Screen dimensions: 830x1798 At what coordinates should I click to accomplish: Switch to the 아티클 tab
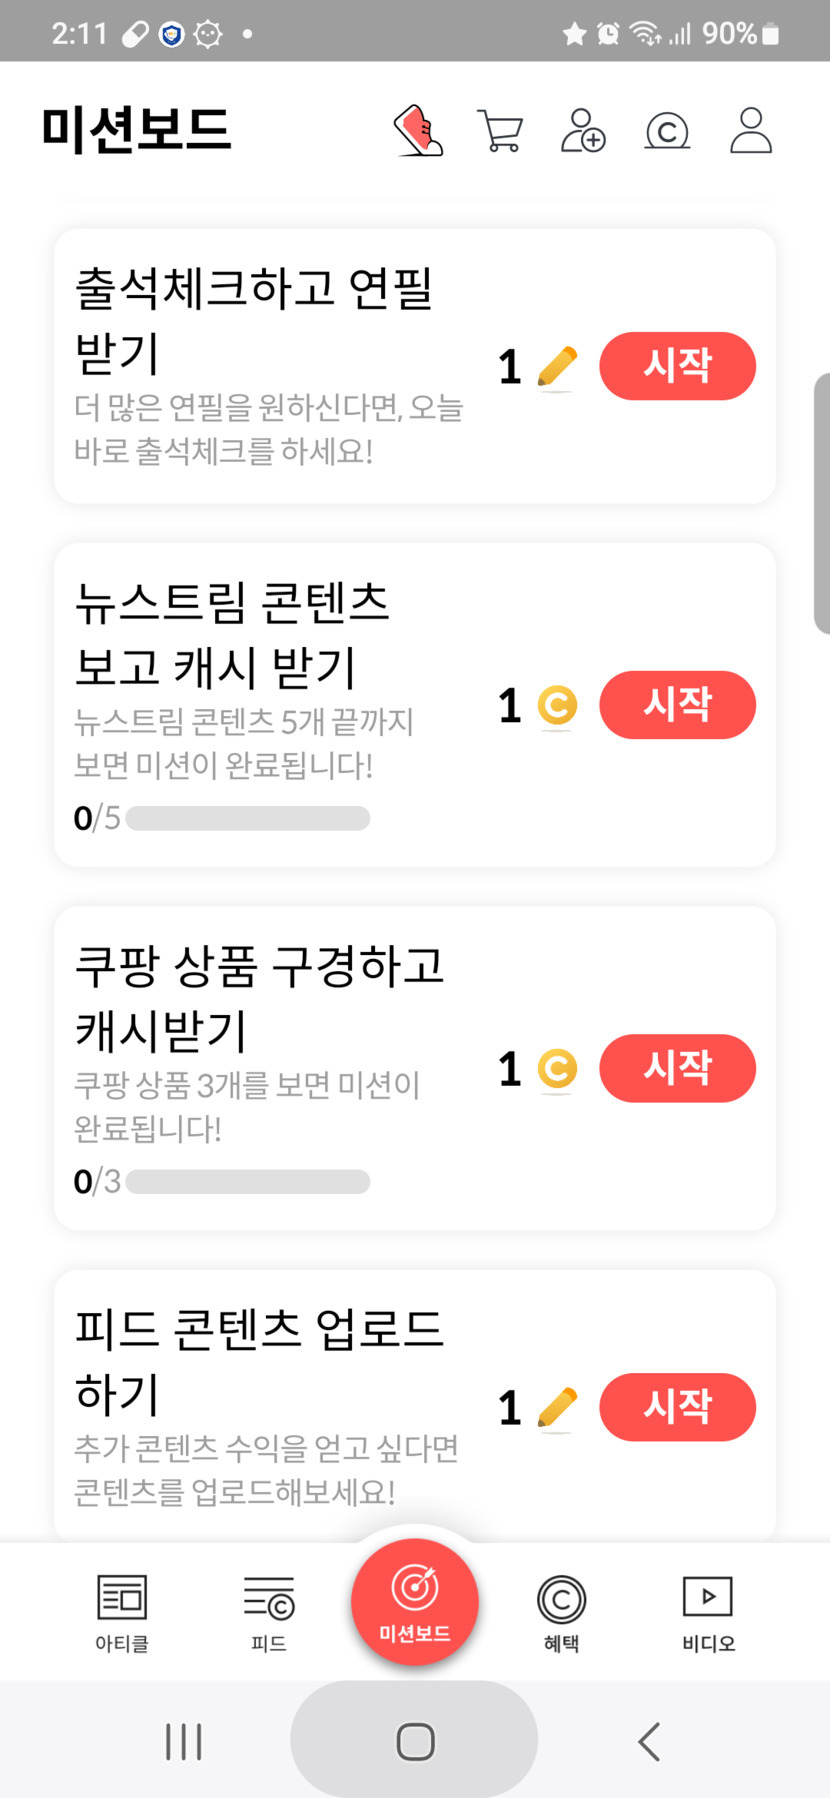tap(122, 1612)
